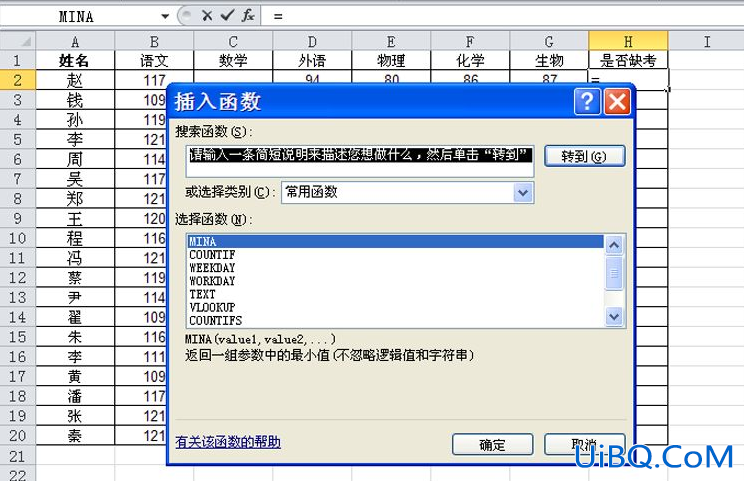
Task: Select column D header
Action: point(312,41)
